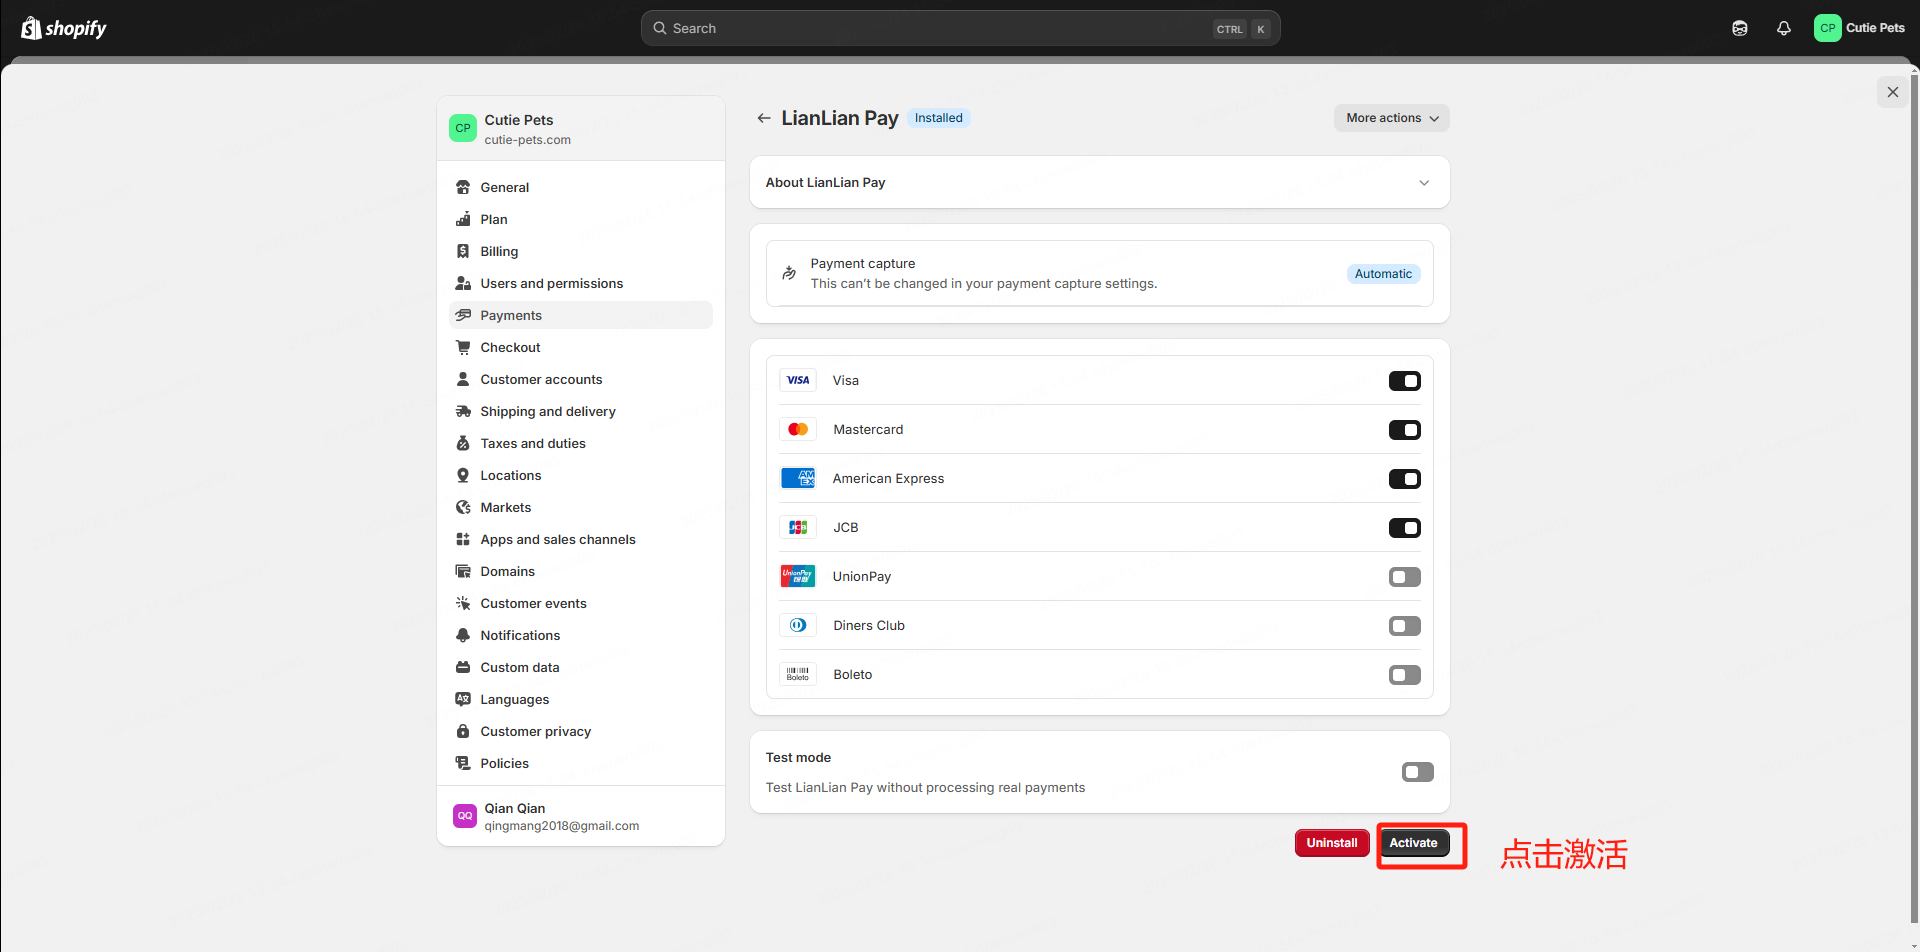The image size is (1920, 952).
Task: Open the Sidekick assistant icon in top bar
Action: point(1740,28)
